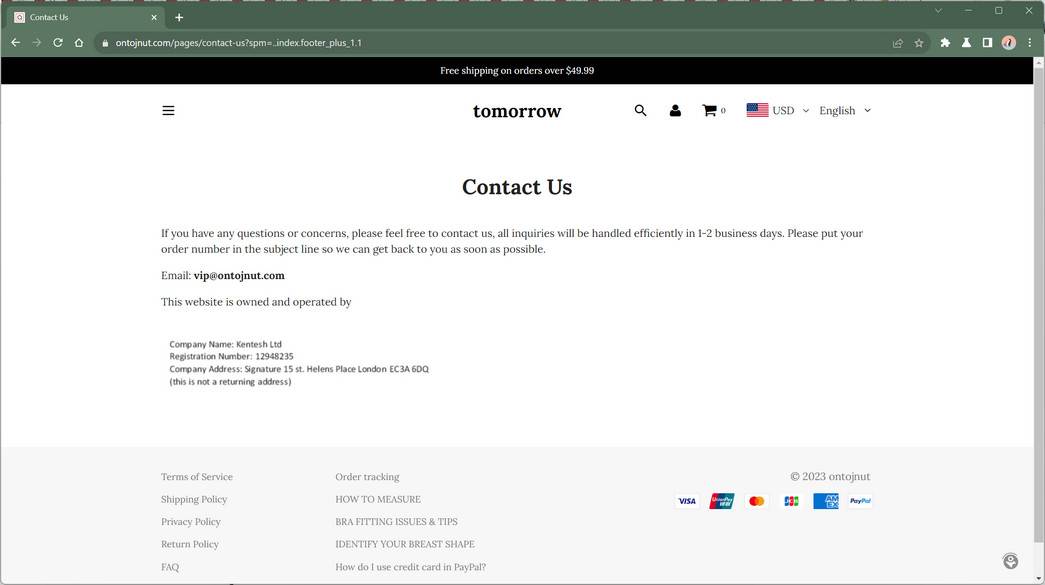Open the account profile icon

[x=675, y=110]
